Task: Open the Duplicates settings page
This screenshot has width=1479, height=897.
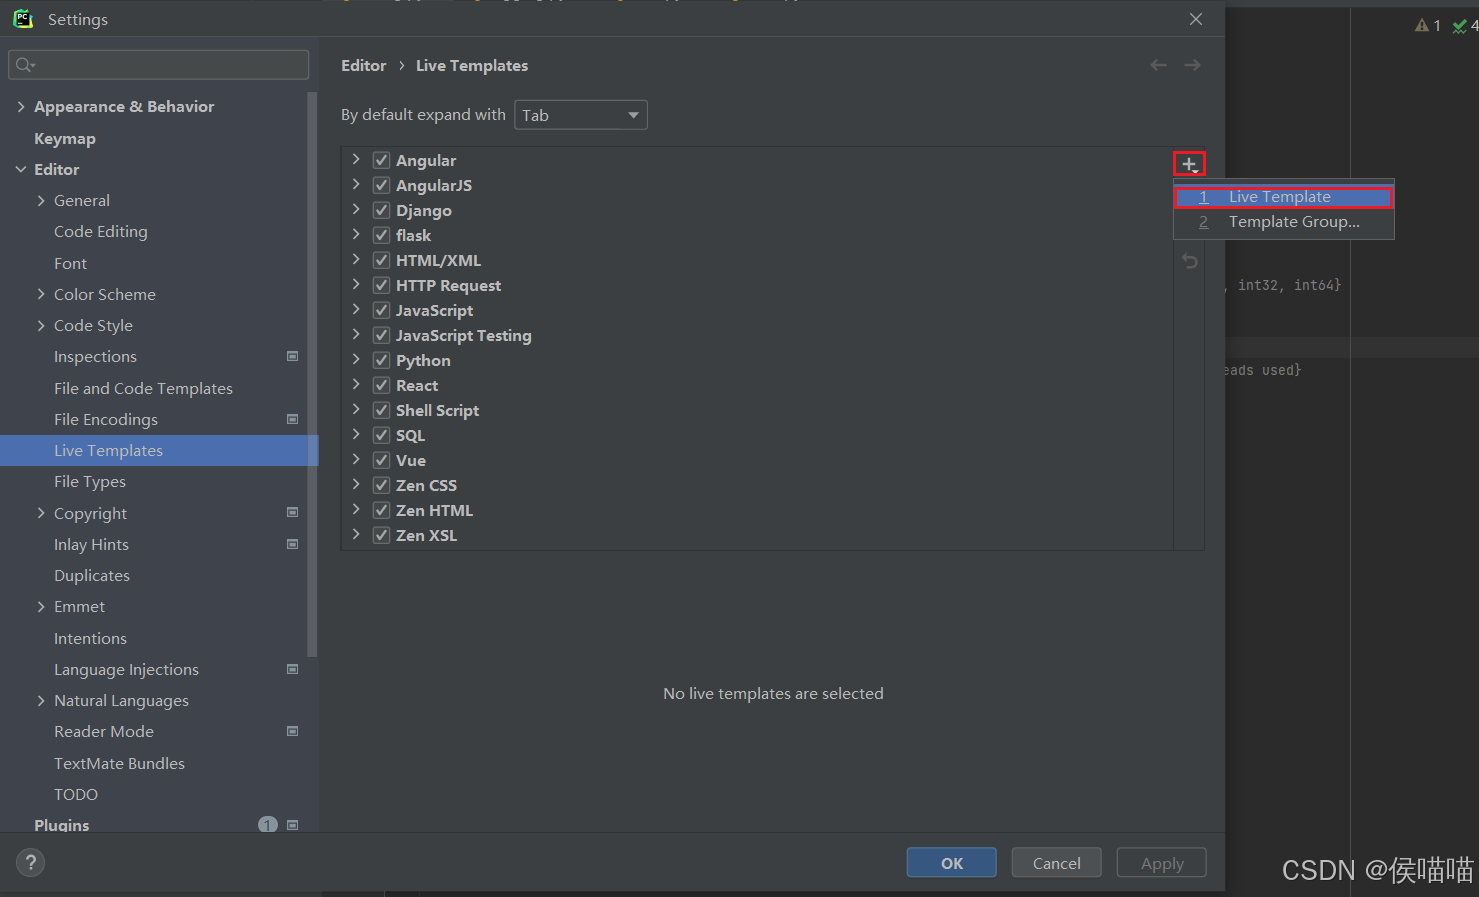Action: [92, 575]
